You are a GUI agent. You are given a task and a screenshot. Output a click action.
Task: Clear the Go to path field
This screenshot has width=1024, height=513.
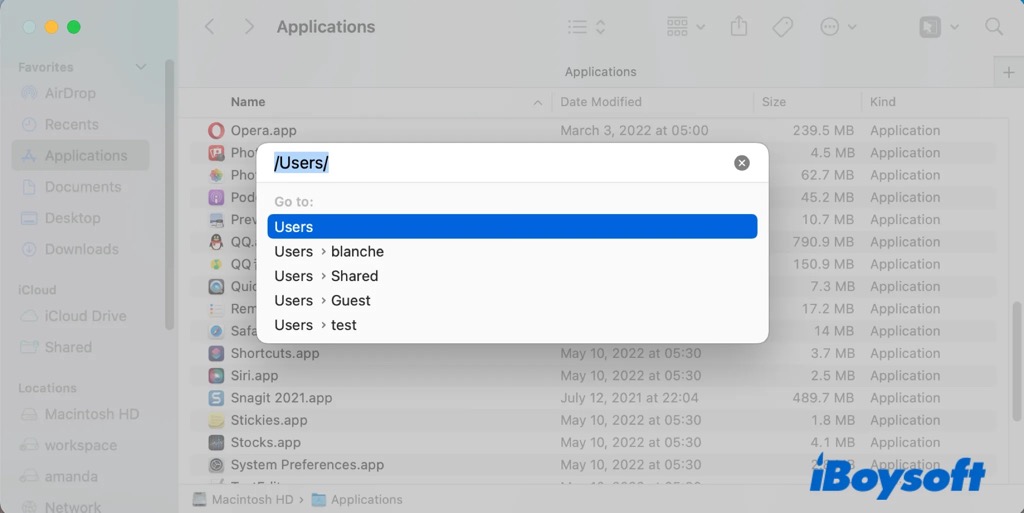(741, 163)
